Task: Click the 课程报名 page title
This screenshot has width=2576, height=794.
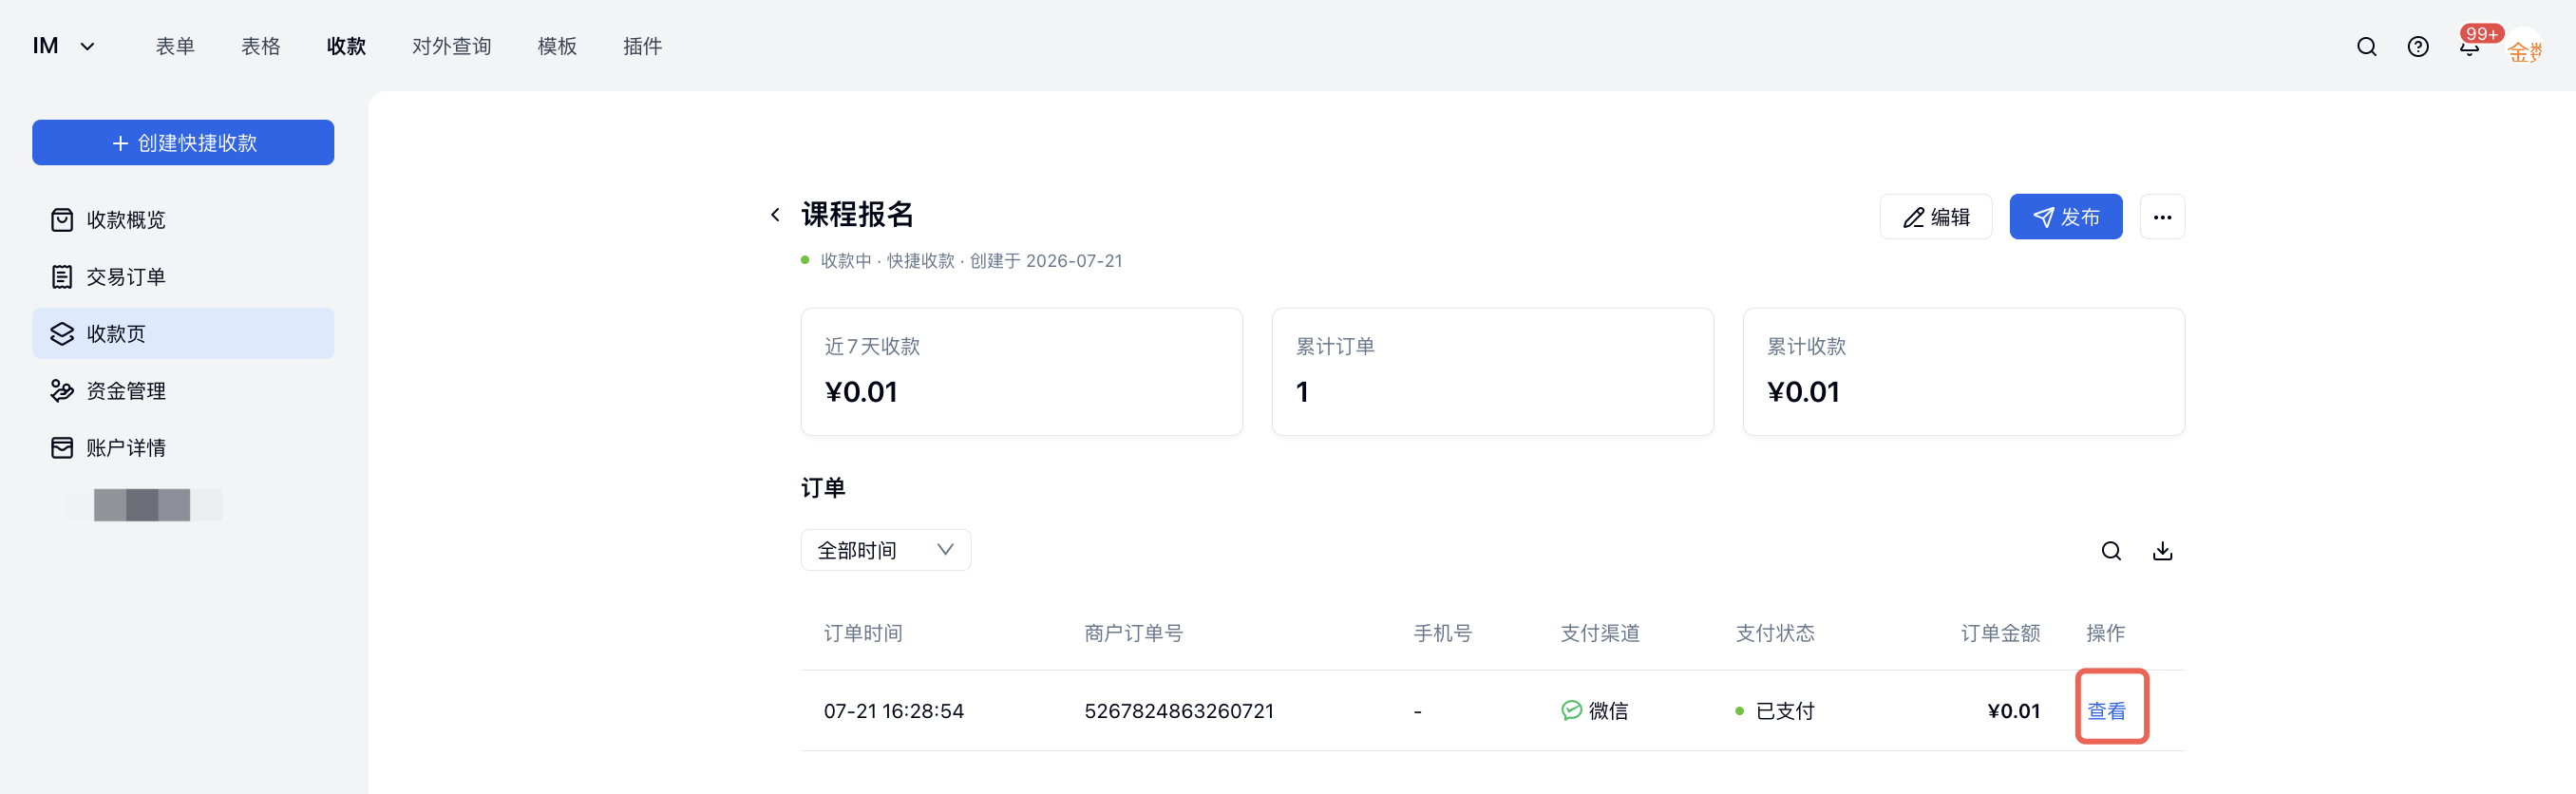Action: (857, 215)
